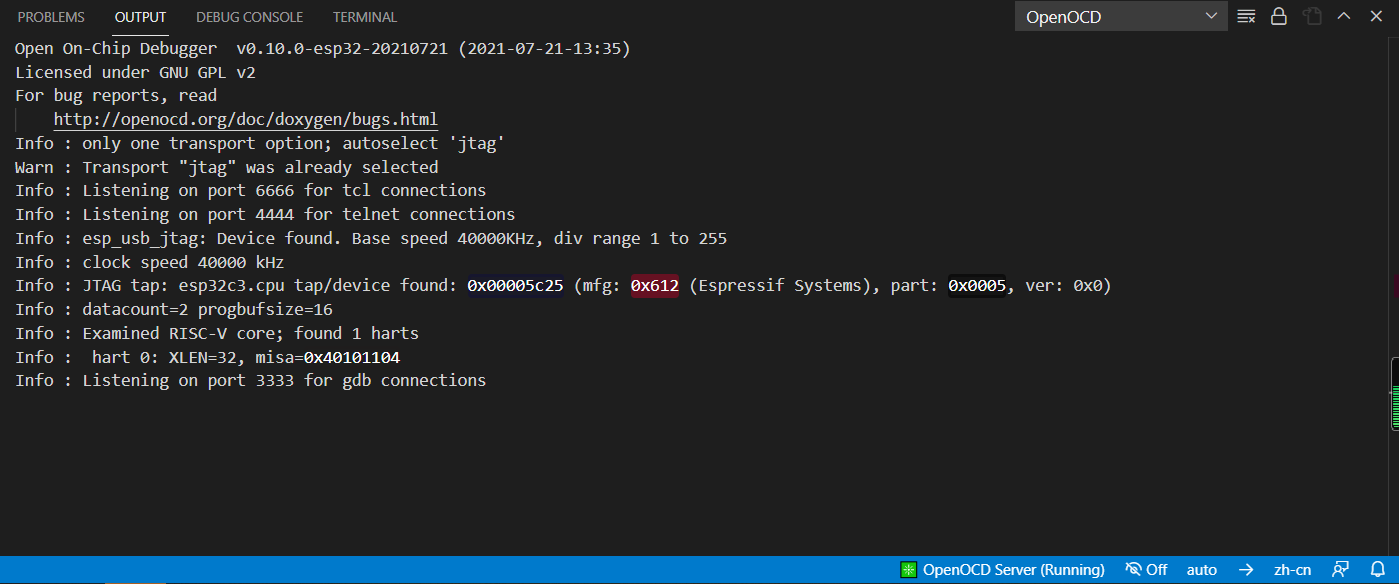Viewport: 1399px width, 584px height.
Task: Open output log in a new editor
Action: [x=1311, y=16]
